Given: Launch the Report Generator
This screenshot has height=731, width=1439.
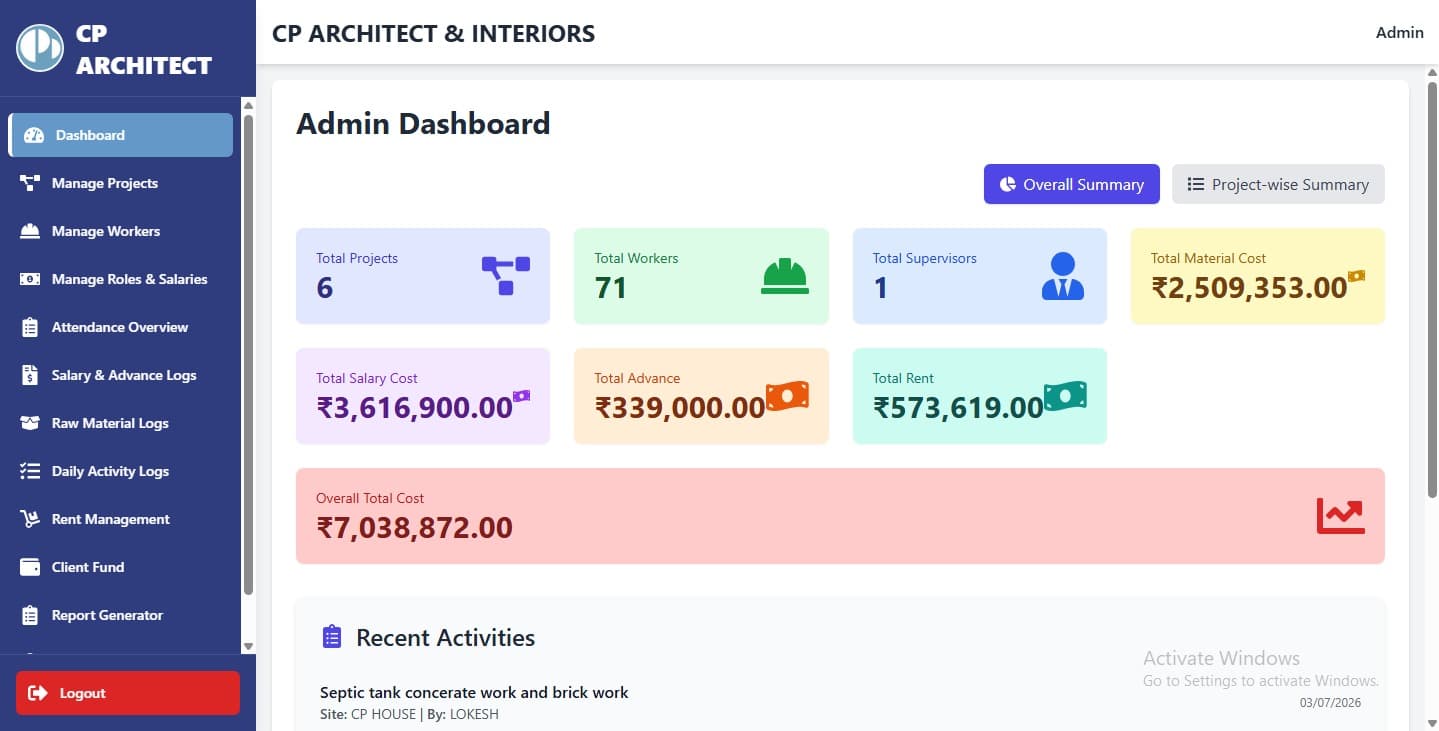Looking at the screenshot, I should 121,615.
